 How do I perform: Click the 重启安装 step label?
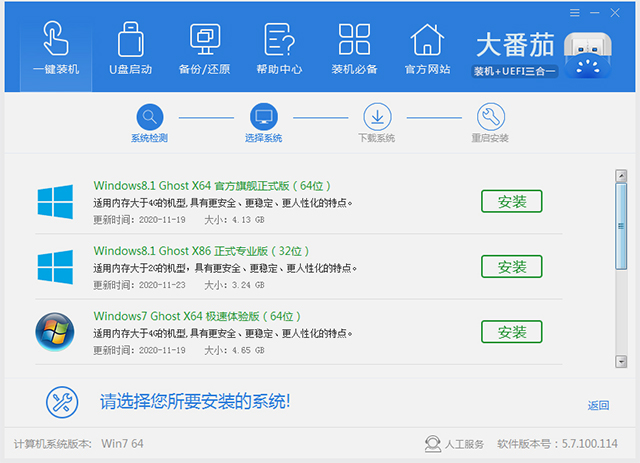coord(490,138)
